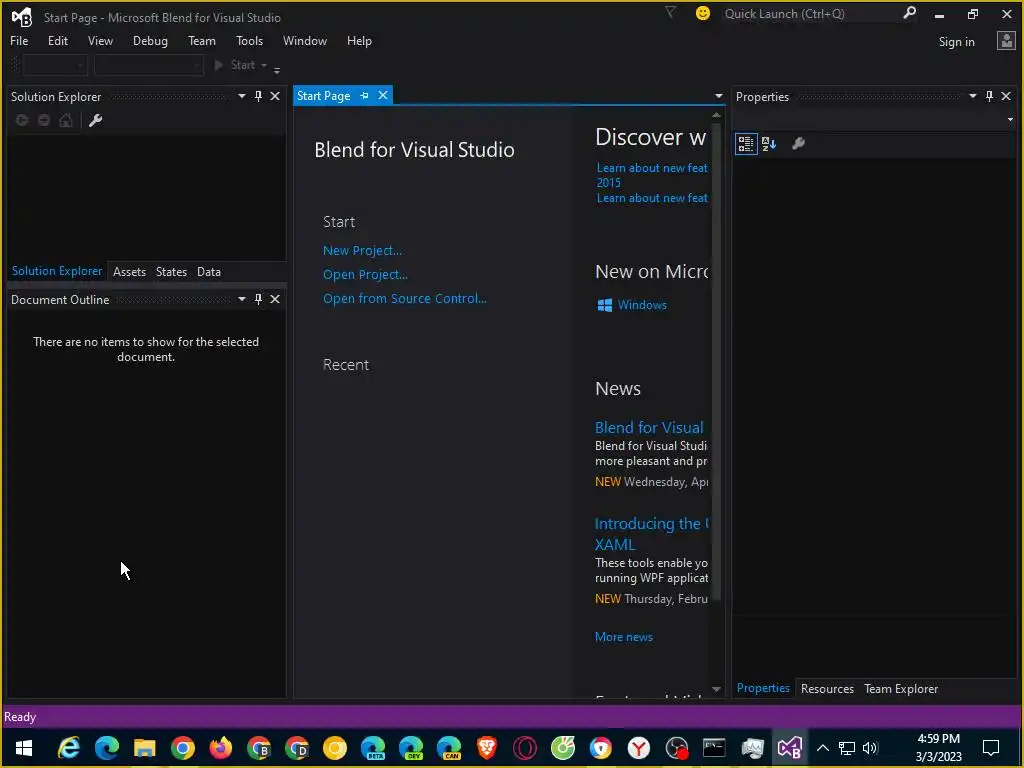This screenshot has width=1024, height=768.
Task: Open Solution Platforms combo box
Action: coord(148,65)
